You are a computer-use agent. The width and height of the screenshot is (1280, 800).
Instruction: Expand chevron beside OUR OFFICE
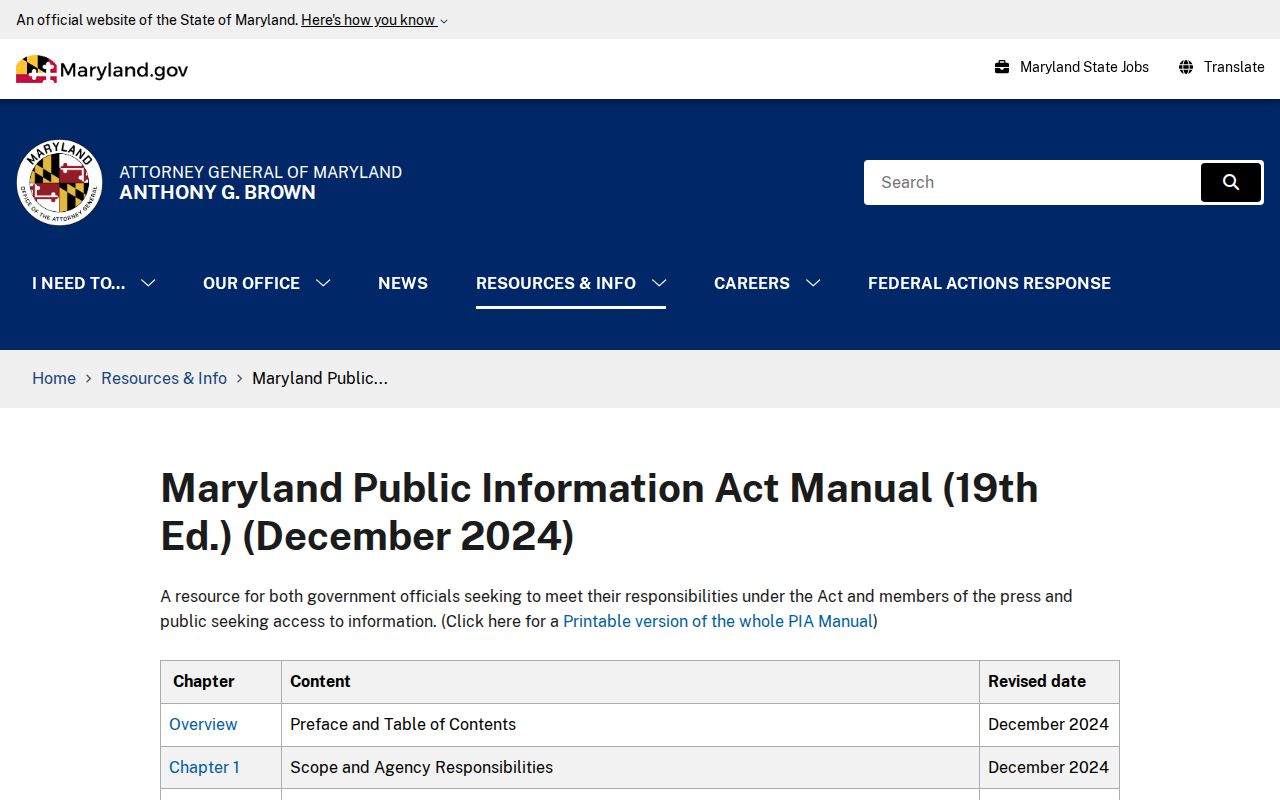click(323, 283)
